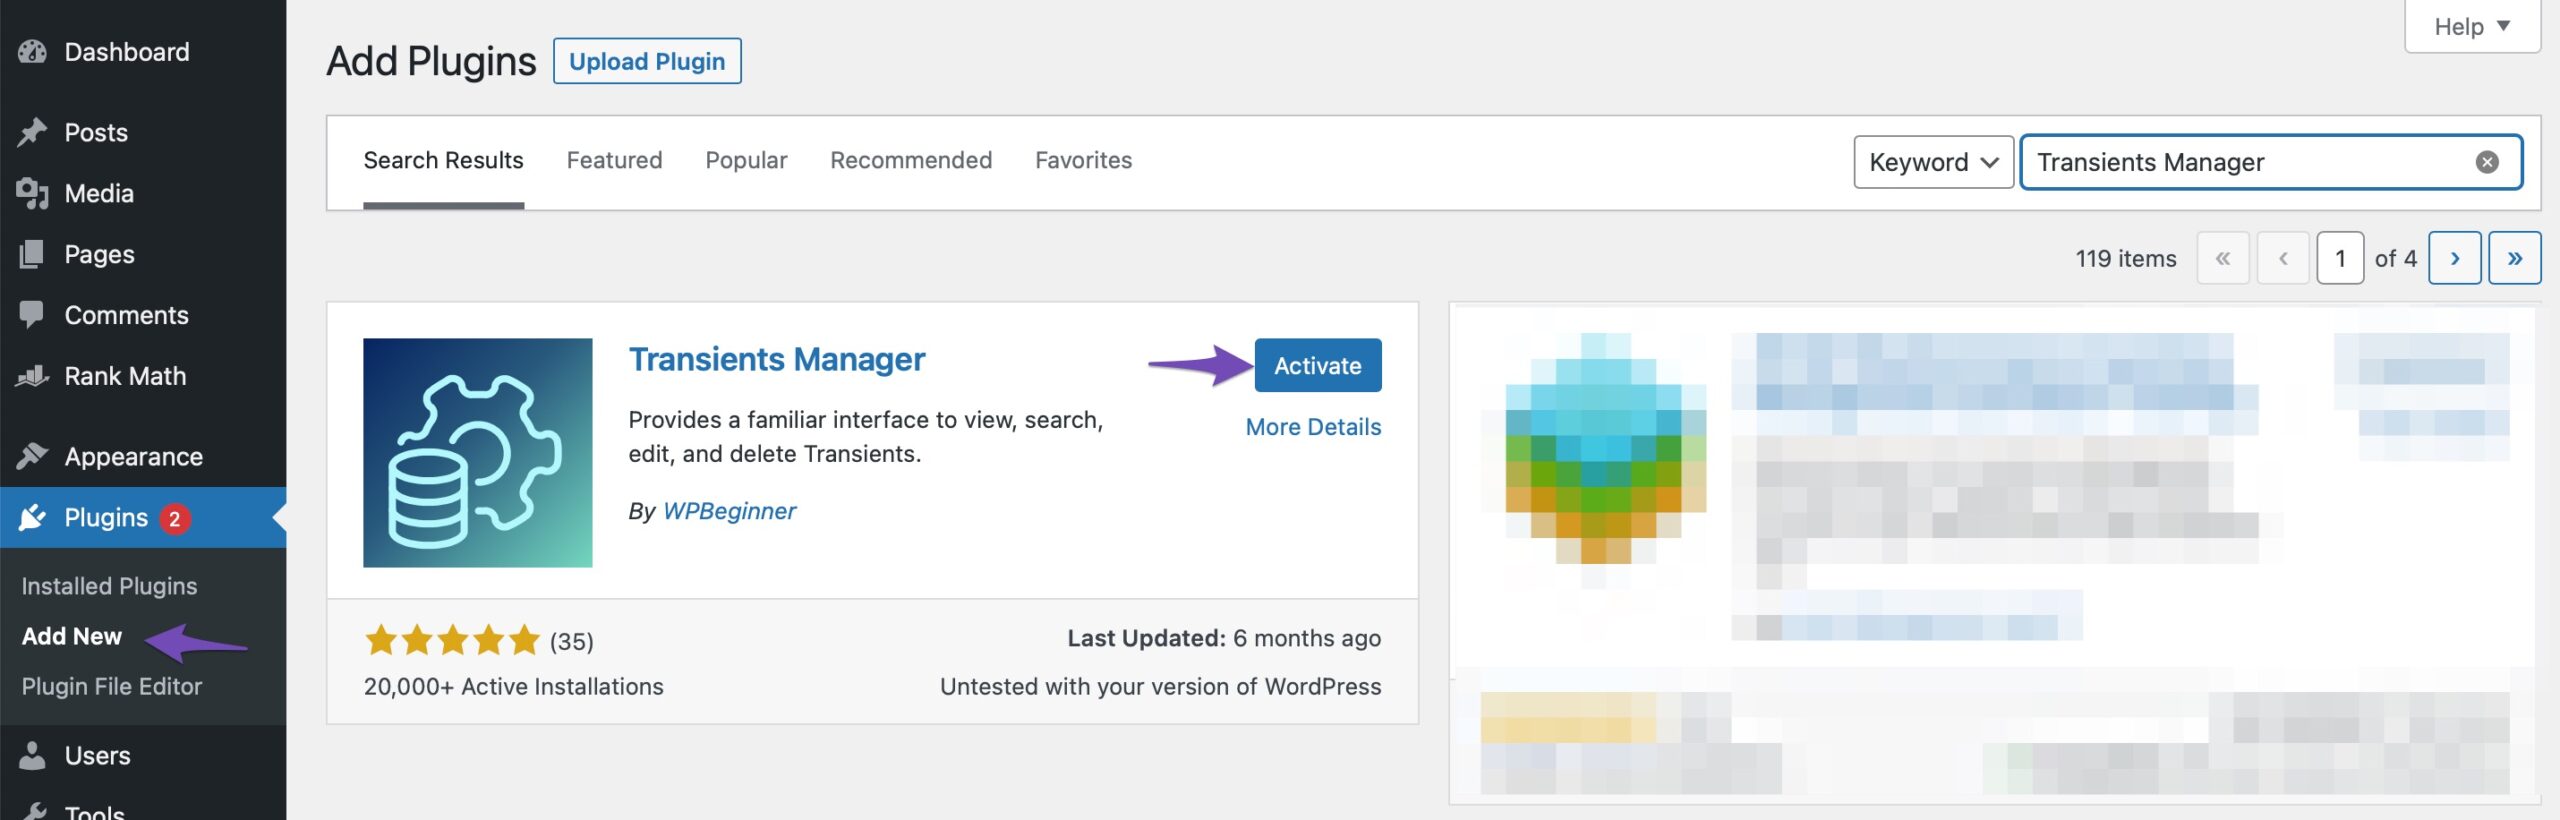2560x820 pixels.
Task: Click the '(35)' ratings count
Action: click(x=572, y=641)
